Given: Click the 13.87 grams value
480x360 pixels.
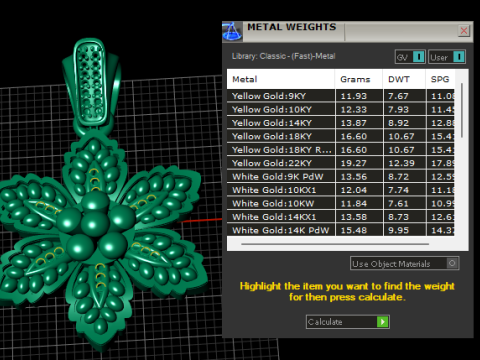Looking at the screenshot, I should pos(354,123).
